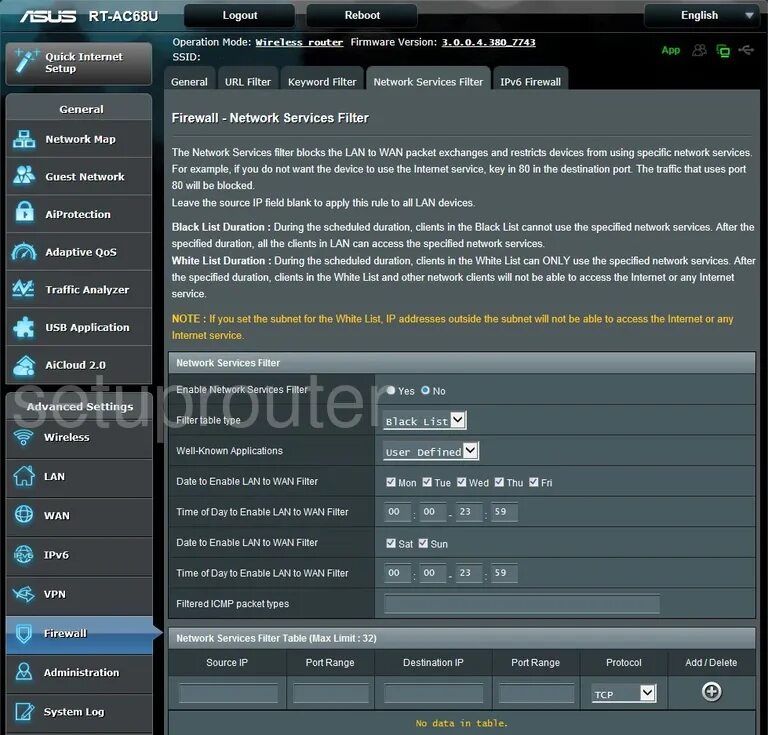Viewport: 768px width, 735px height.
Task: Open the Filter table type Black List dropdown
Action: point(424,421)
